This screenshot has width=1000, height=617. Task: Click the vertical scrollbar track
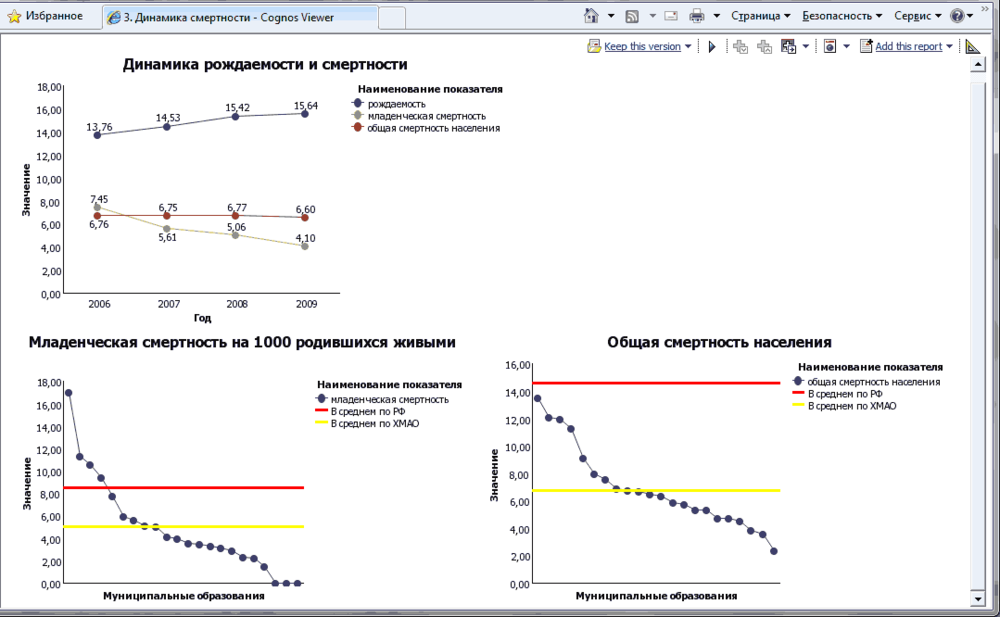pyautogui.click(x=978, y=331)
